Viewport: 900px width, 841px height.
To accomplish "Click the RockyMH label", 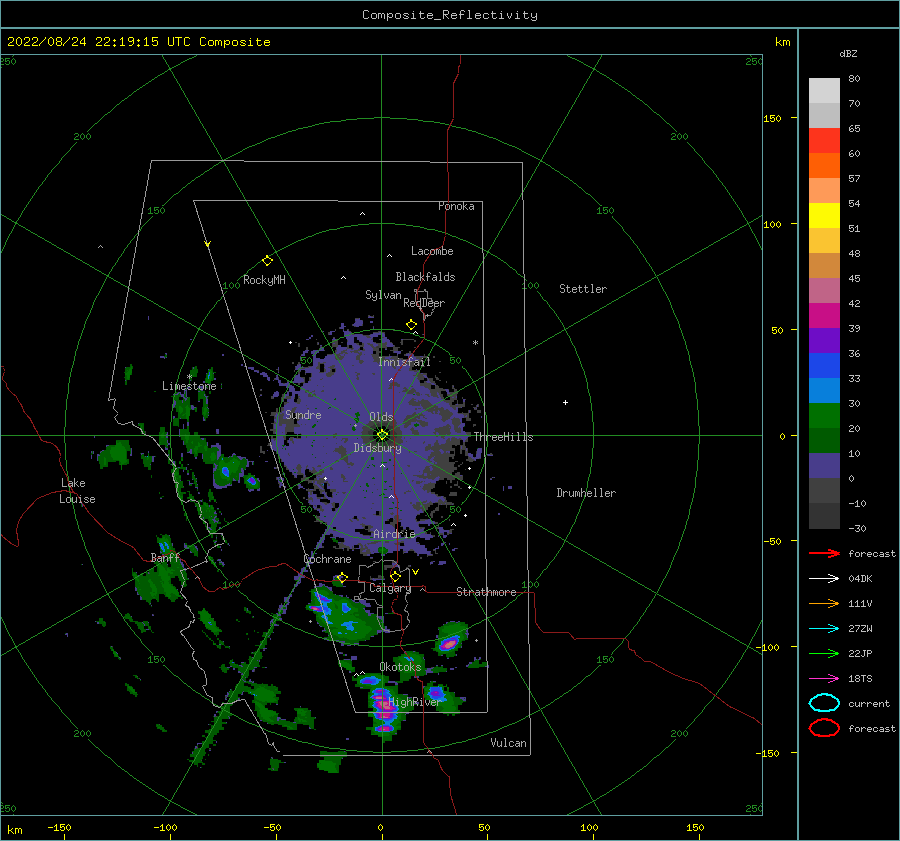I will (264, 280).
